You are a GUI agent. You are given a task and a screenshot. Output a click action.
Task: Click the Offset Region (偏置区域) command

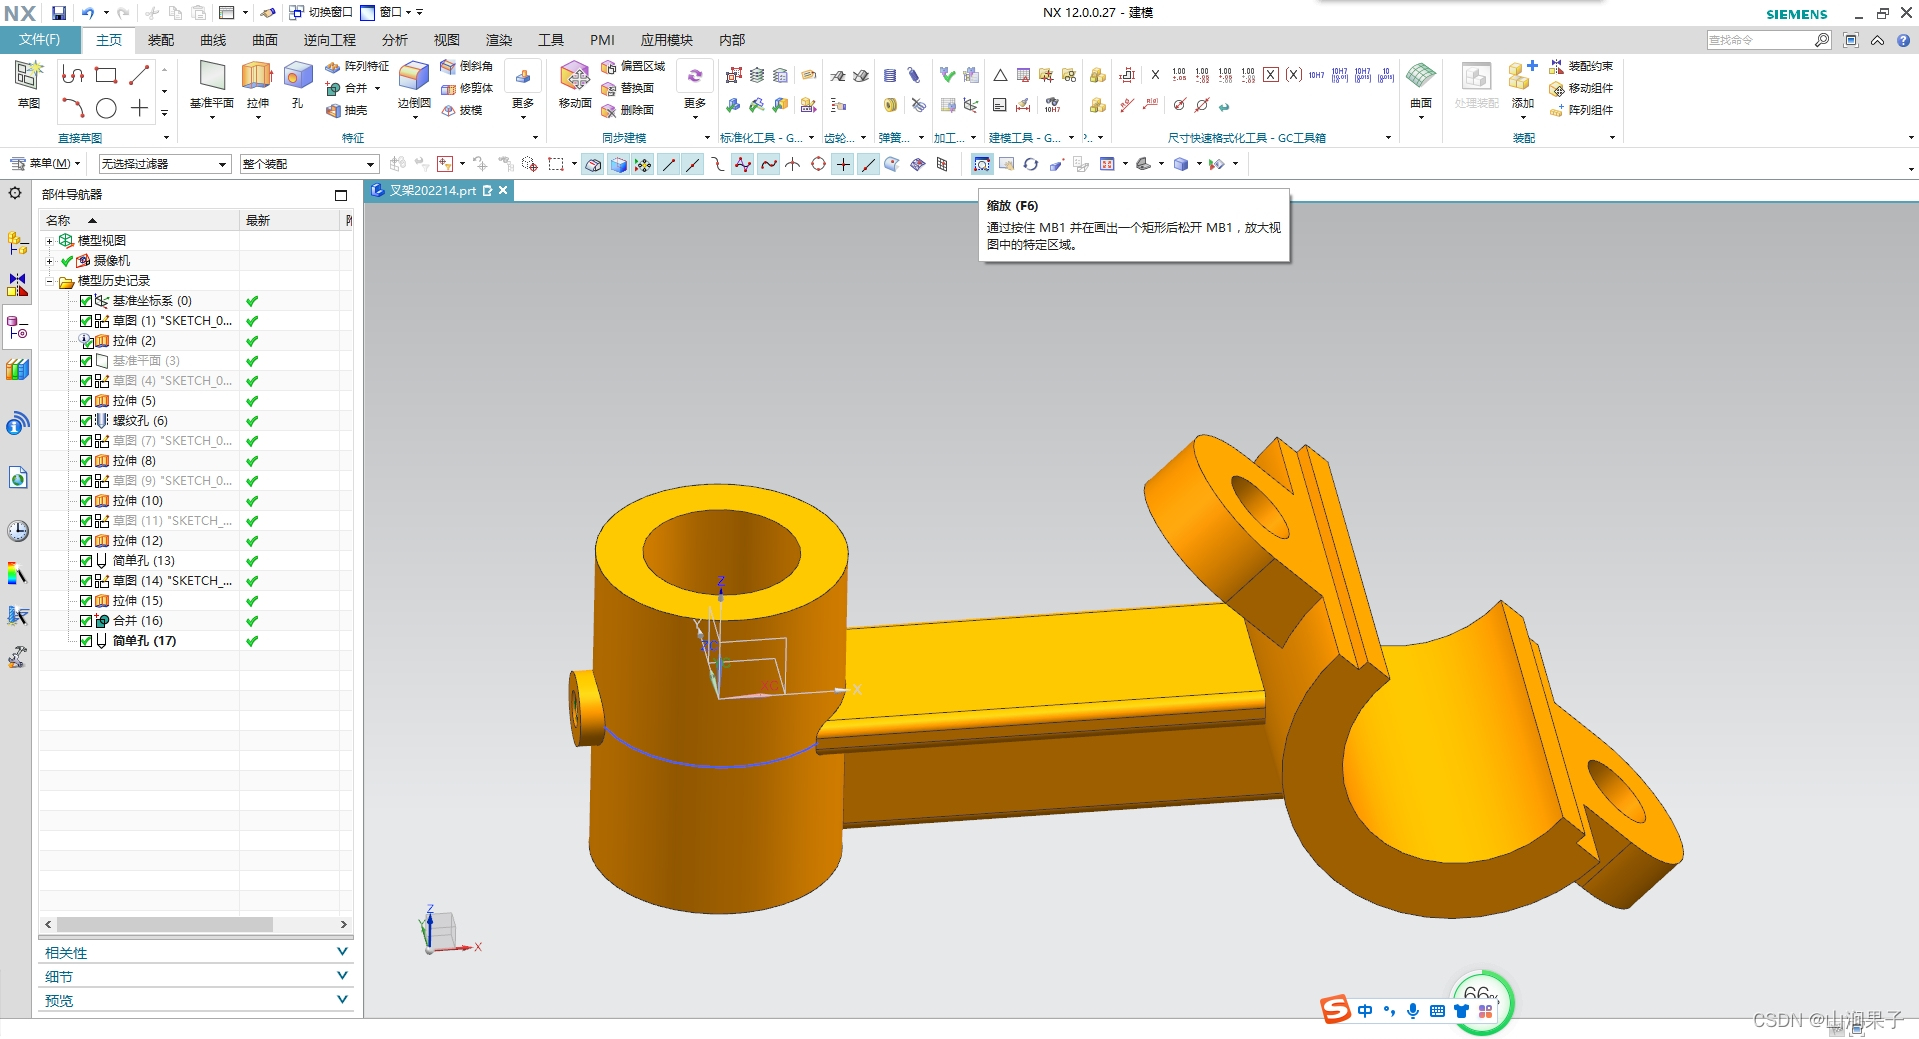[633, 66]
